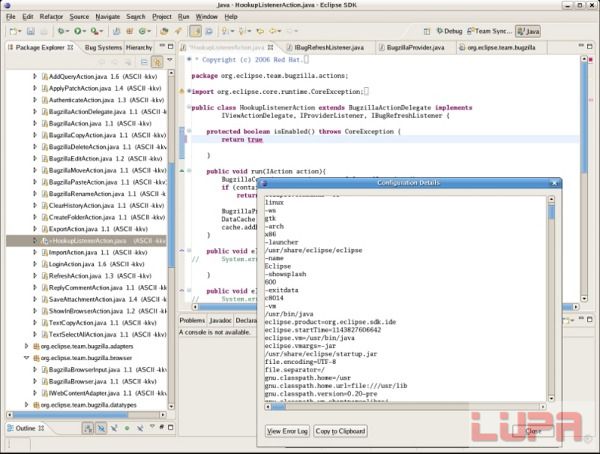Click New Java Package icon
The width and height of the screenshot is (600, 454).
coord(130,31)
